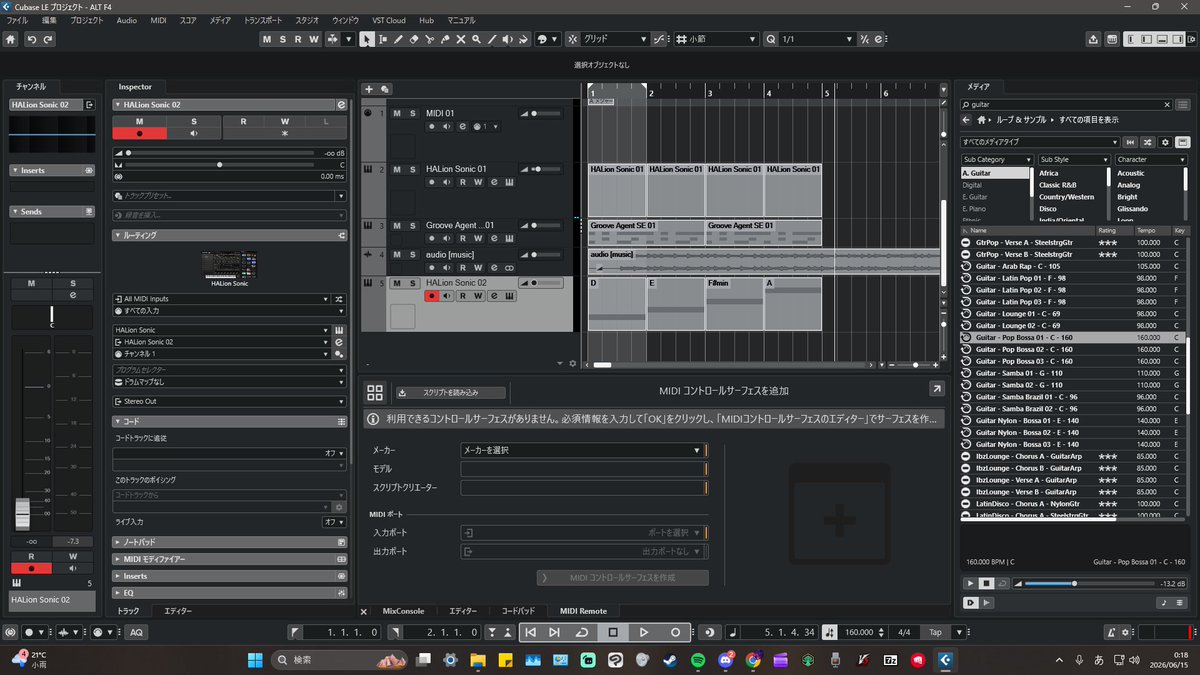Click the grid icon in MIDI Remote
1200x675 pixels.
click(375, 393)
